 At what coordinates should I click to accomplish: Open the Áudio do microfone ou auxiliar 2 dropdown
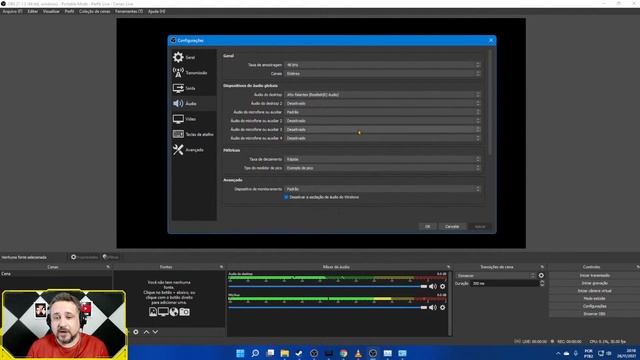pos(383,121)
